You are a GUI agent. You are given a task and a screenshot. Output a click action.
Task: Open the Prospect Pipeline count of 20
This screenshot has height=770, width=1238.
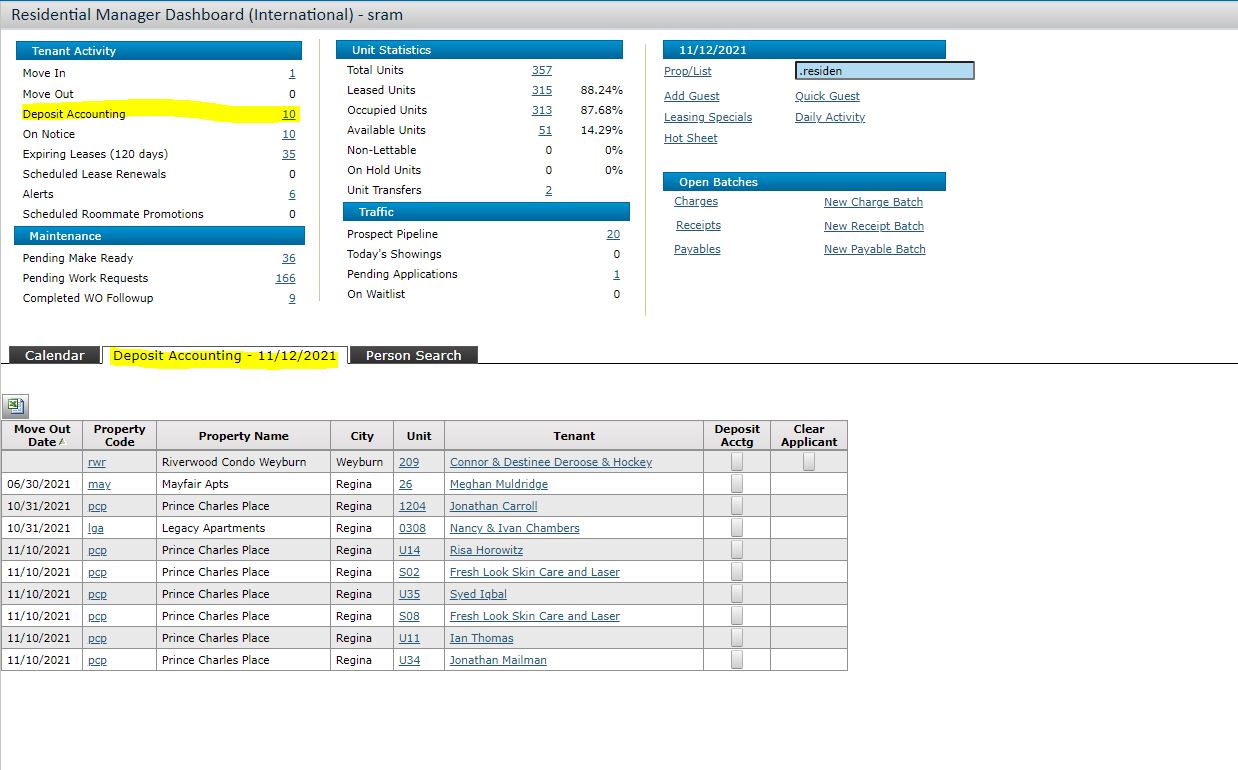pos(613,234)
